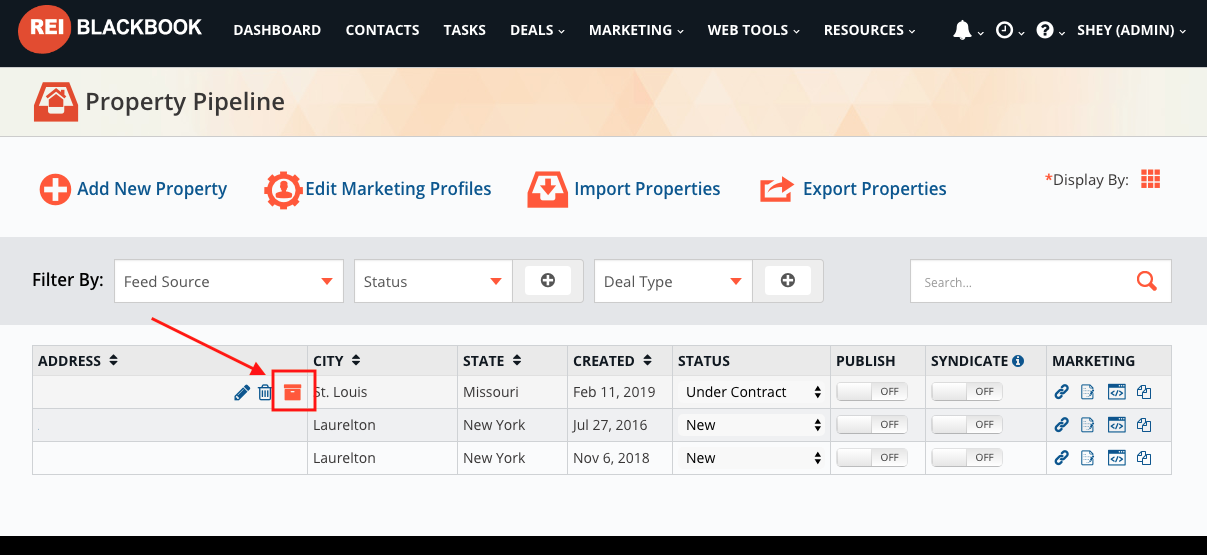Open the Deal Type filter dropdown
The height and width of the screenshot is (555, 1207).
coord(673,281)
